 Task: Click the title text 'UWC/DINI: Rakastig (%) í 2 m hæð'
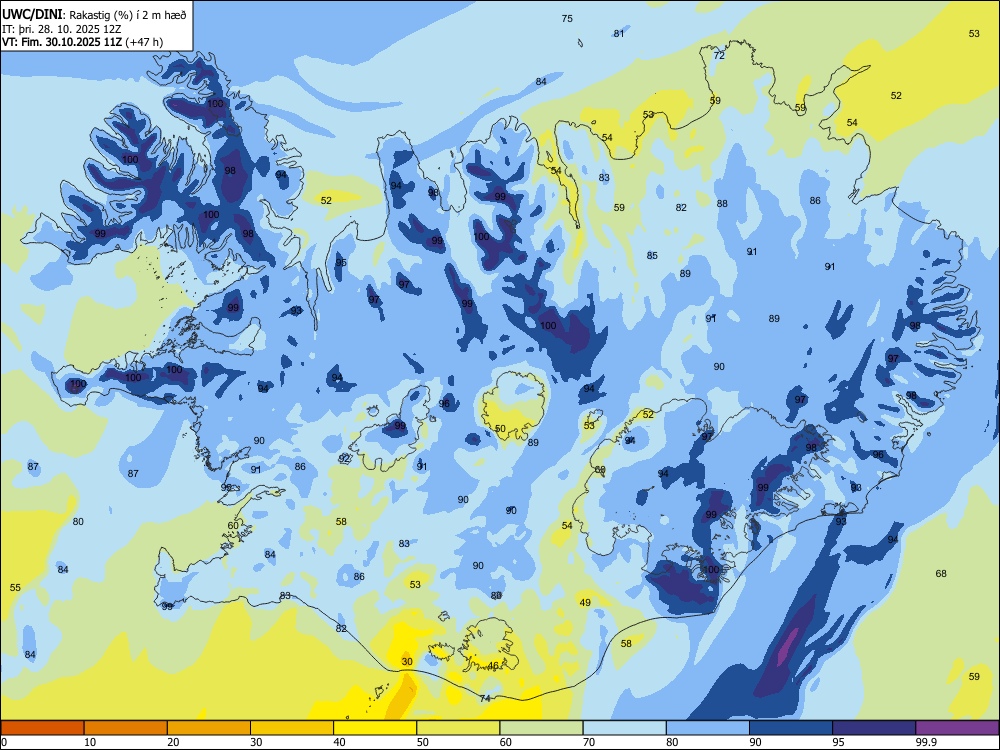click(94, 15)
